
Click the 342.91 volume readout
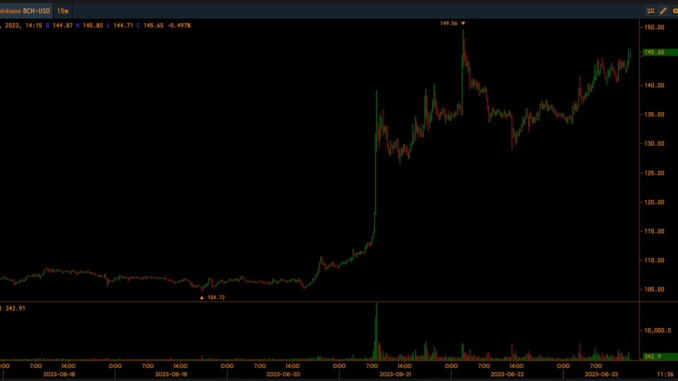[15, 308]
